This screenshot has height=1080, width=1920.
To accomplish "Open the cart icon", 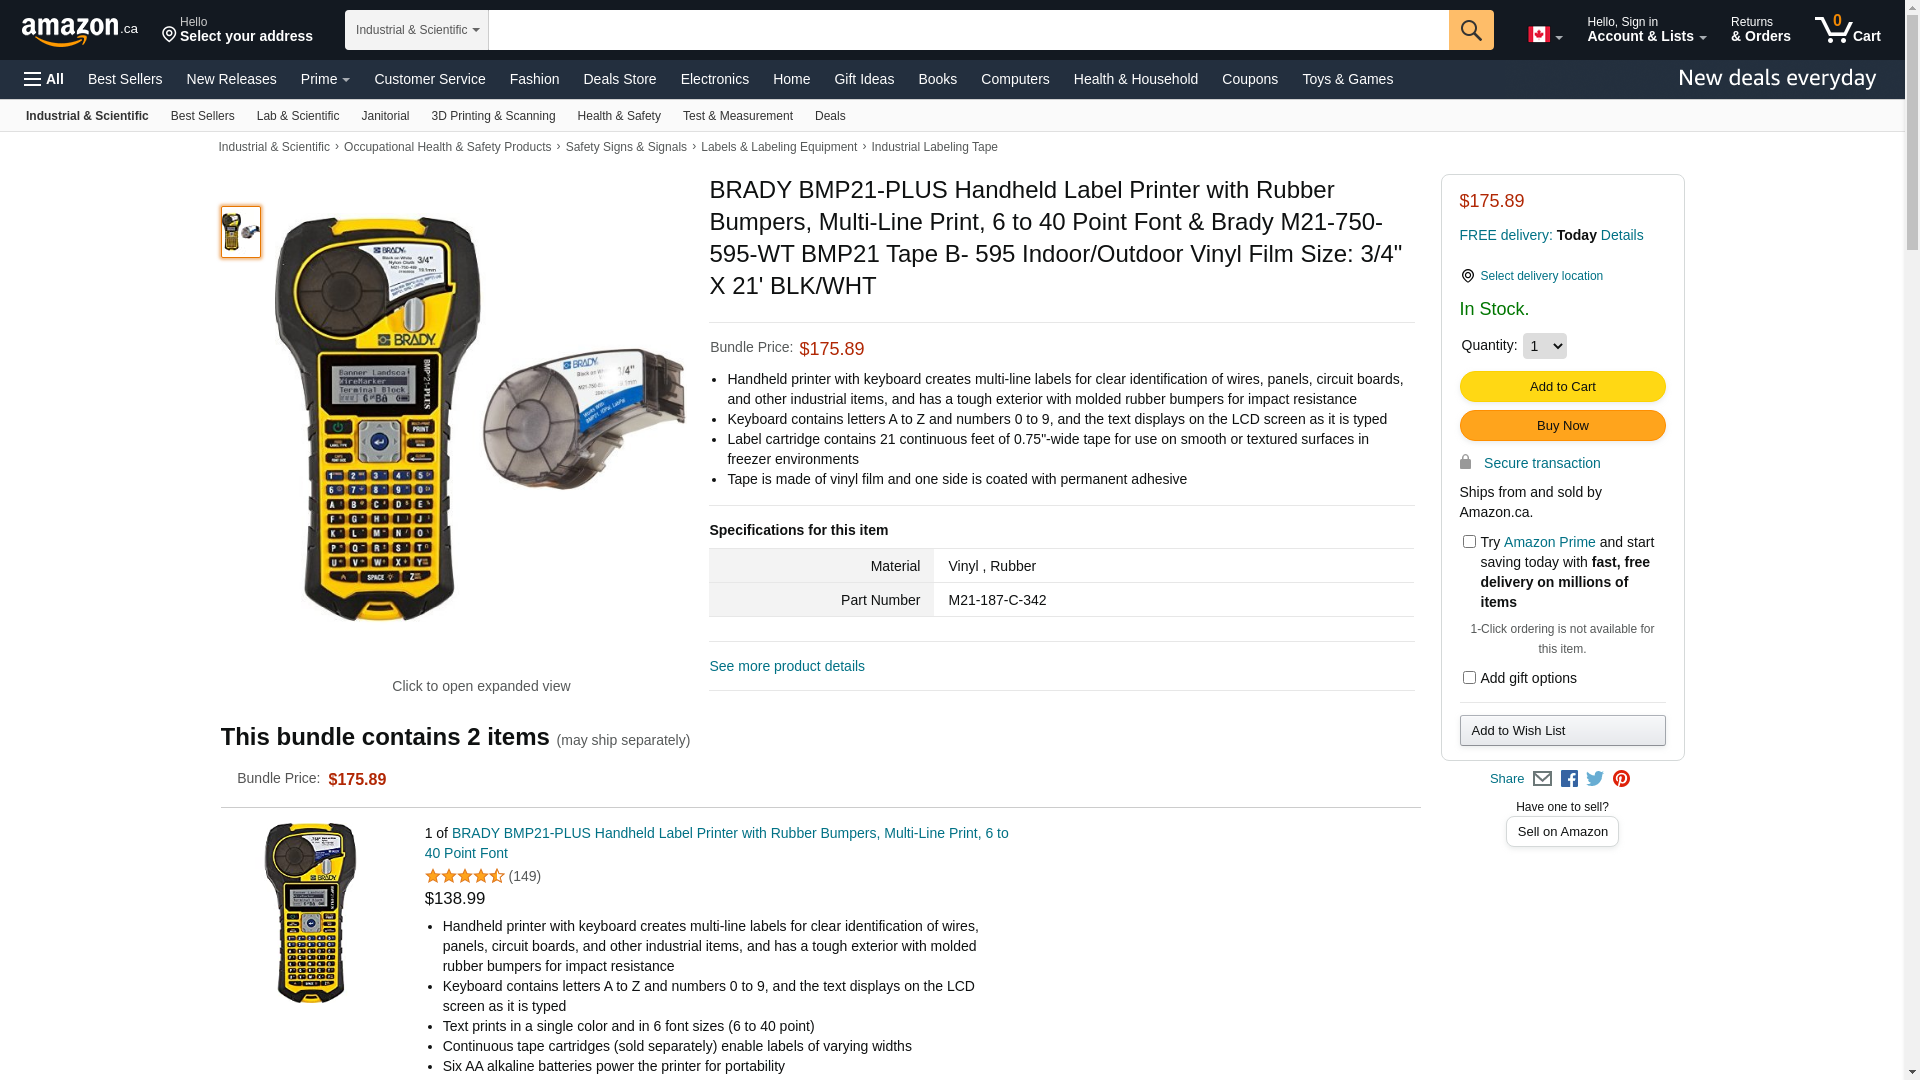I will [x=1848, y=29].
